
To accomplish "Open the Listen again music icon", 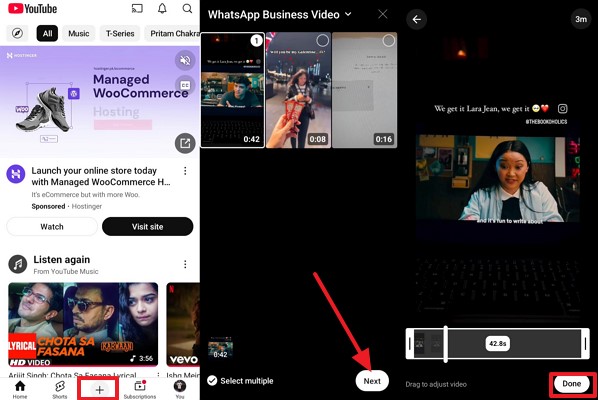I will 18,264.
